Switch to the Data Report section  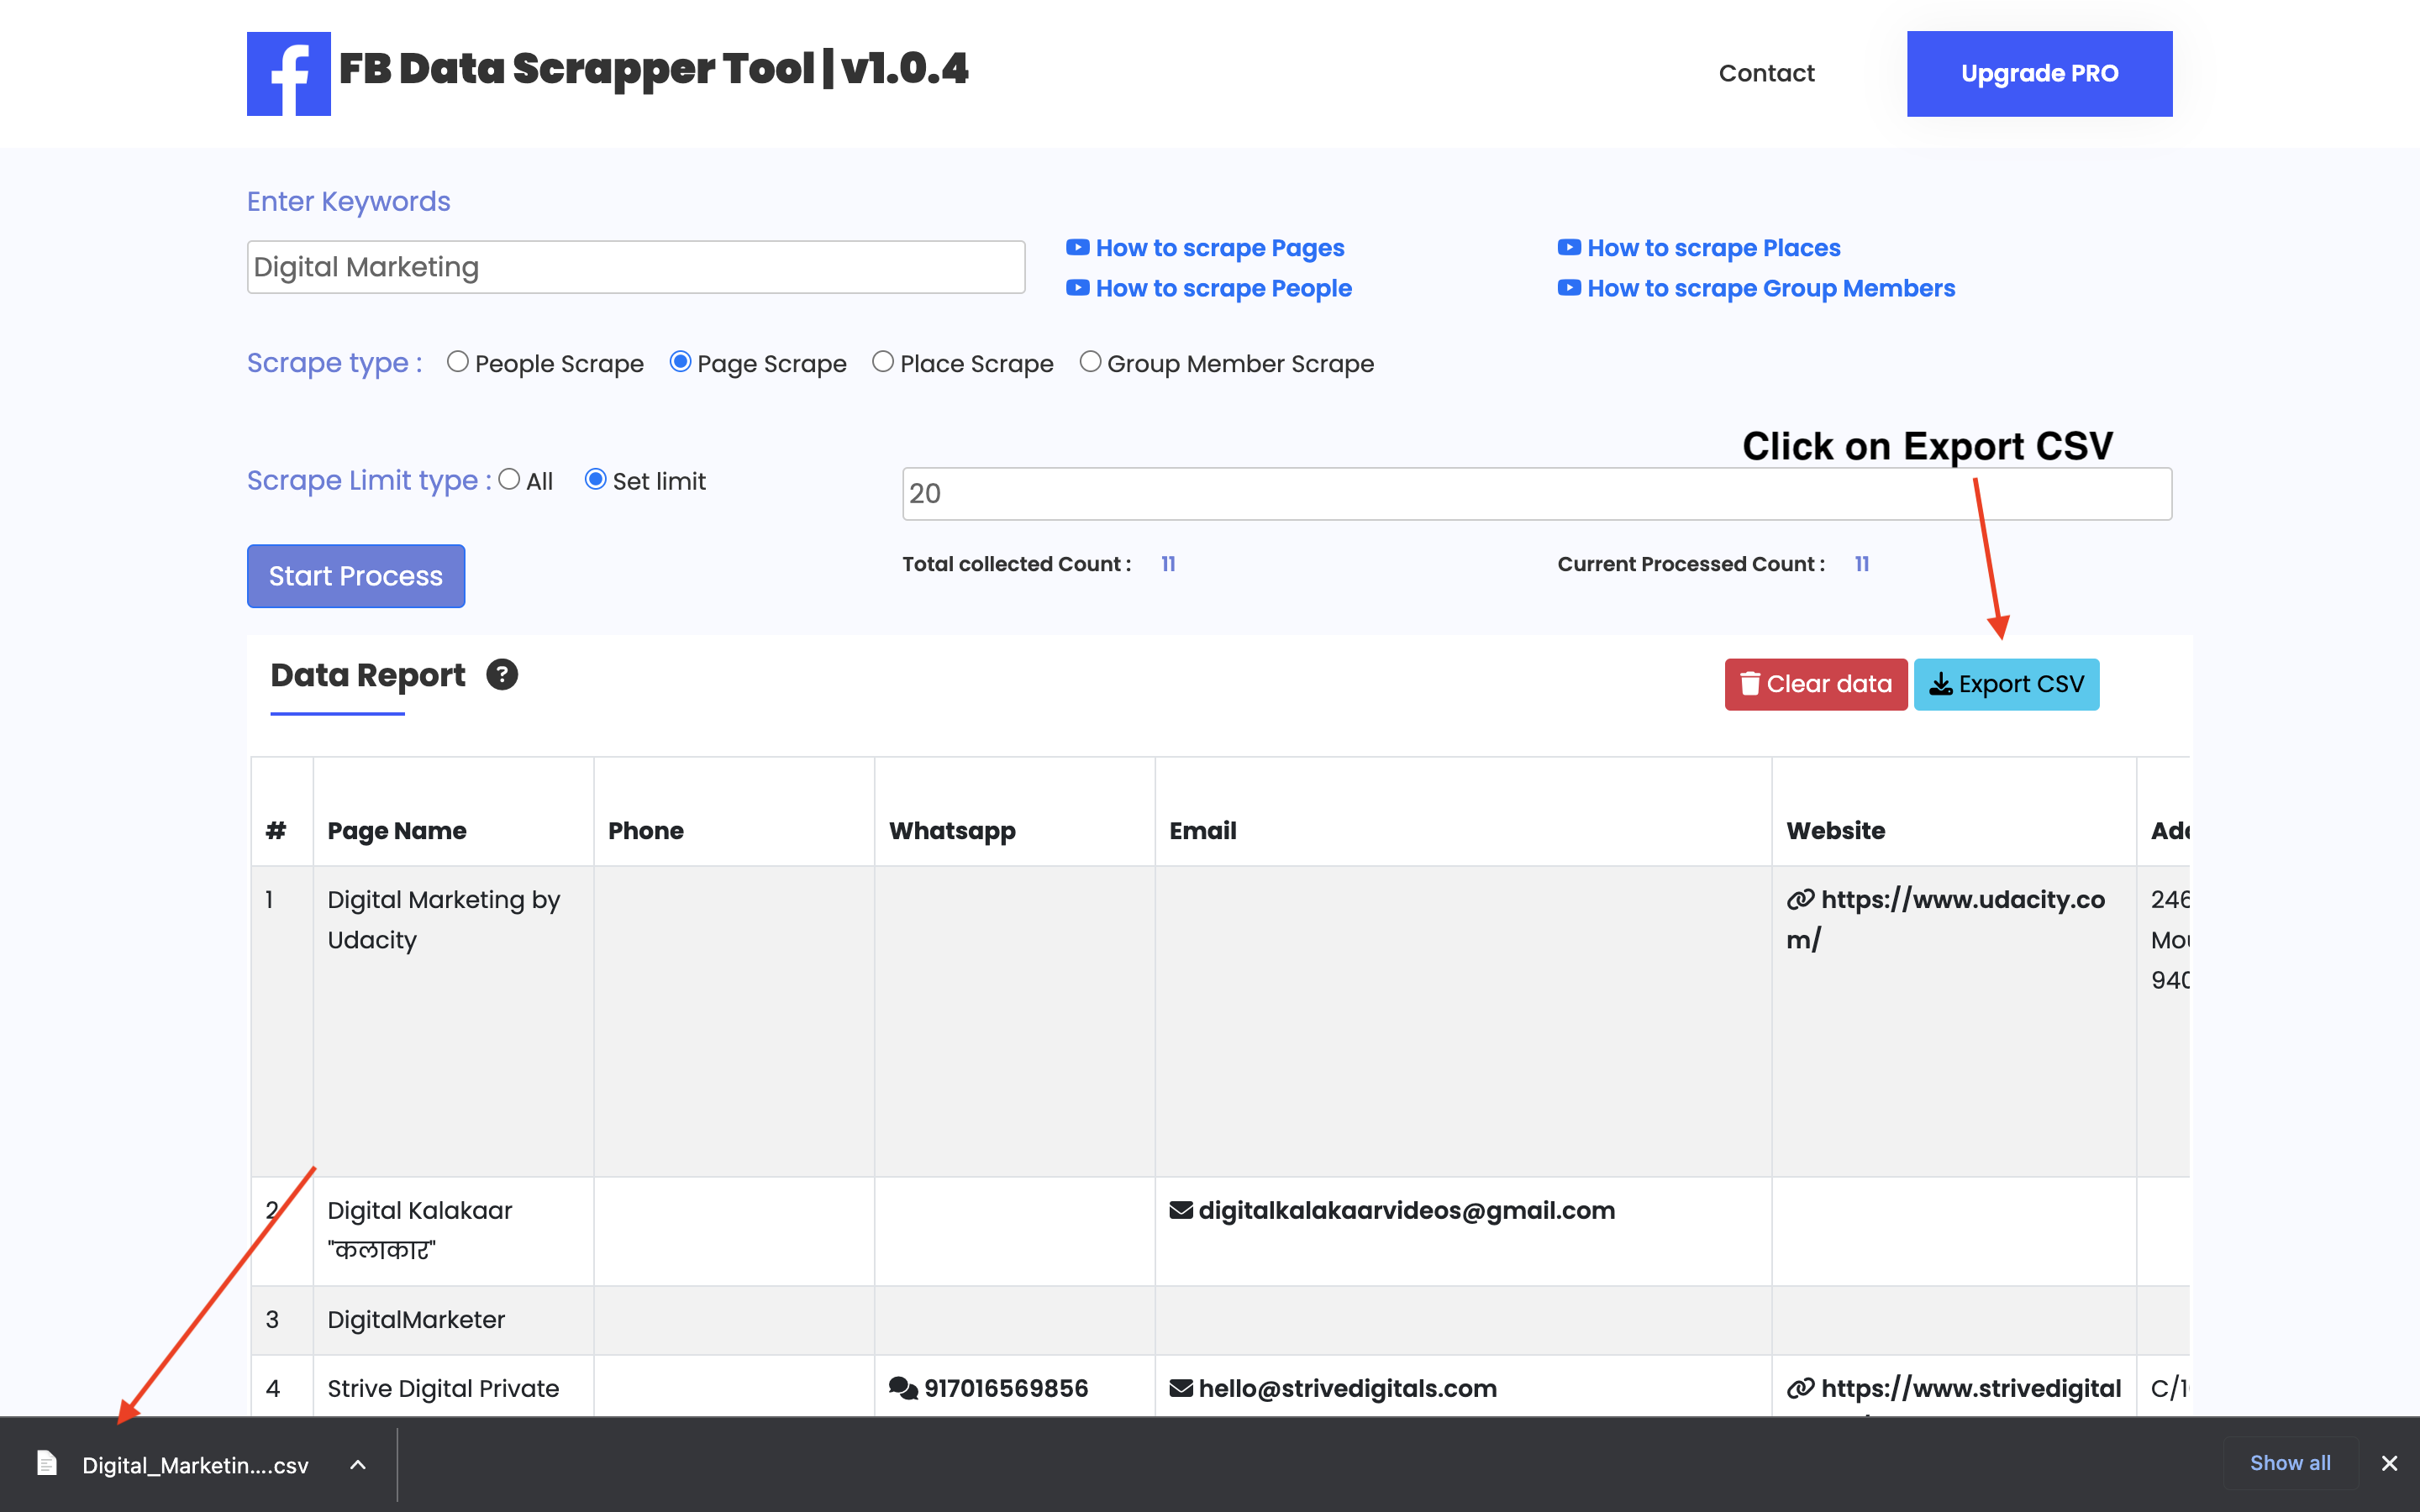click(x=367, y=675)
